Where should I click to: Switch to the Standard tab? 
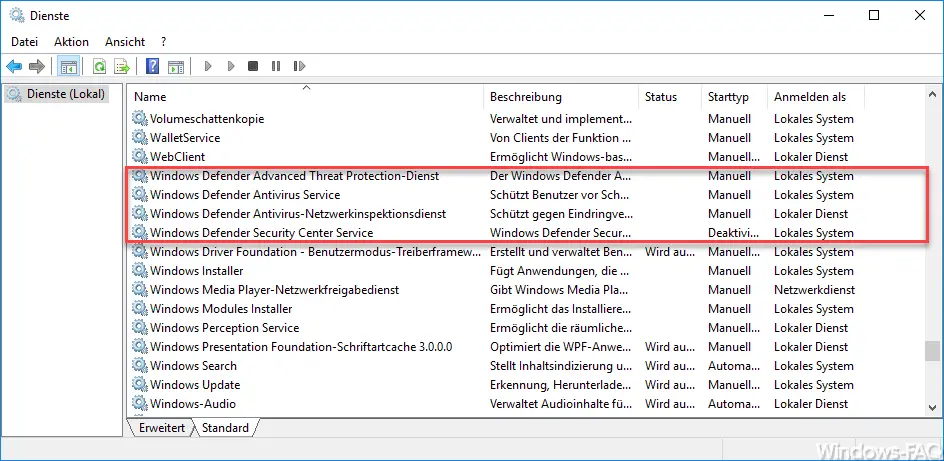225,428
